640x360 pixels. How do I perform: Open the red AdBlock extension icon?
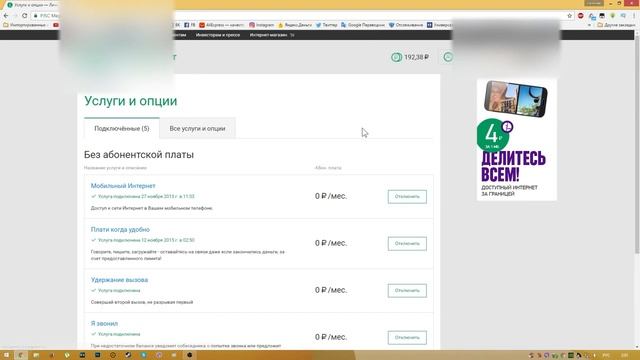pyautogui.click(x=580, y=16)
